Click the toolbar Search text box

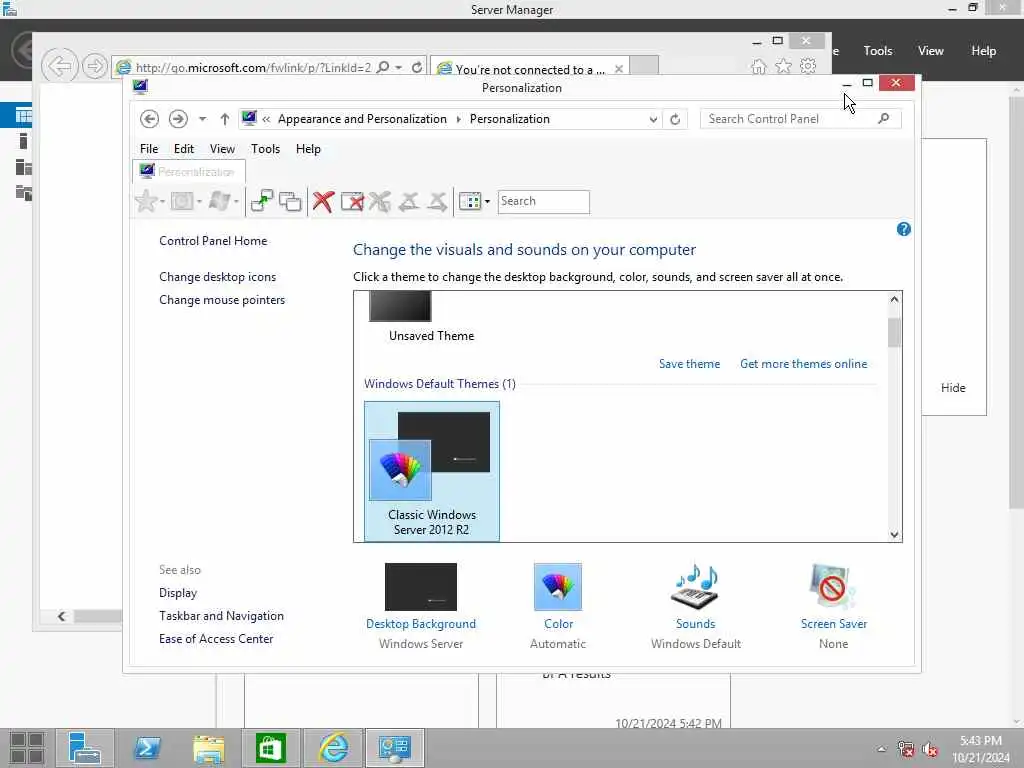tap(543, 201)
